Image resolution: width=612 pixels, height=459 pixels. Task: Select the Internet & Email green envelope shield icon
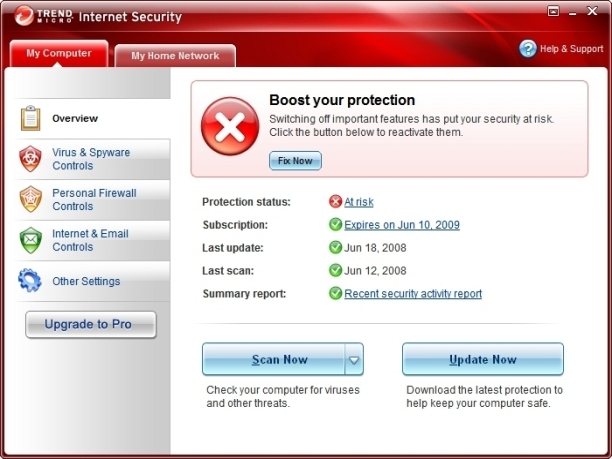[30, 240]
